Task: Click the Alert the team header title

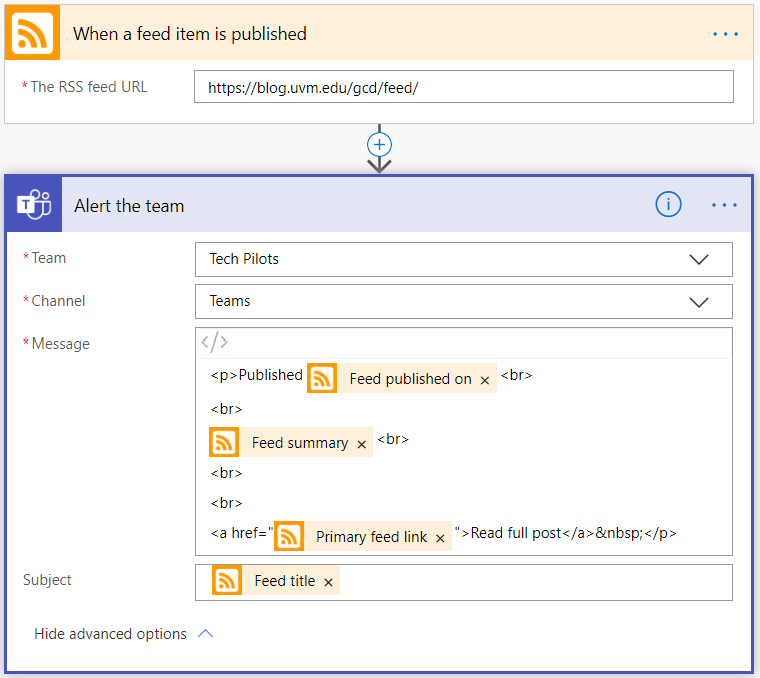Action: pyautogui.click(x=129, y=206)
